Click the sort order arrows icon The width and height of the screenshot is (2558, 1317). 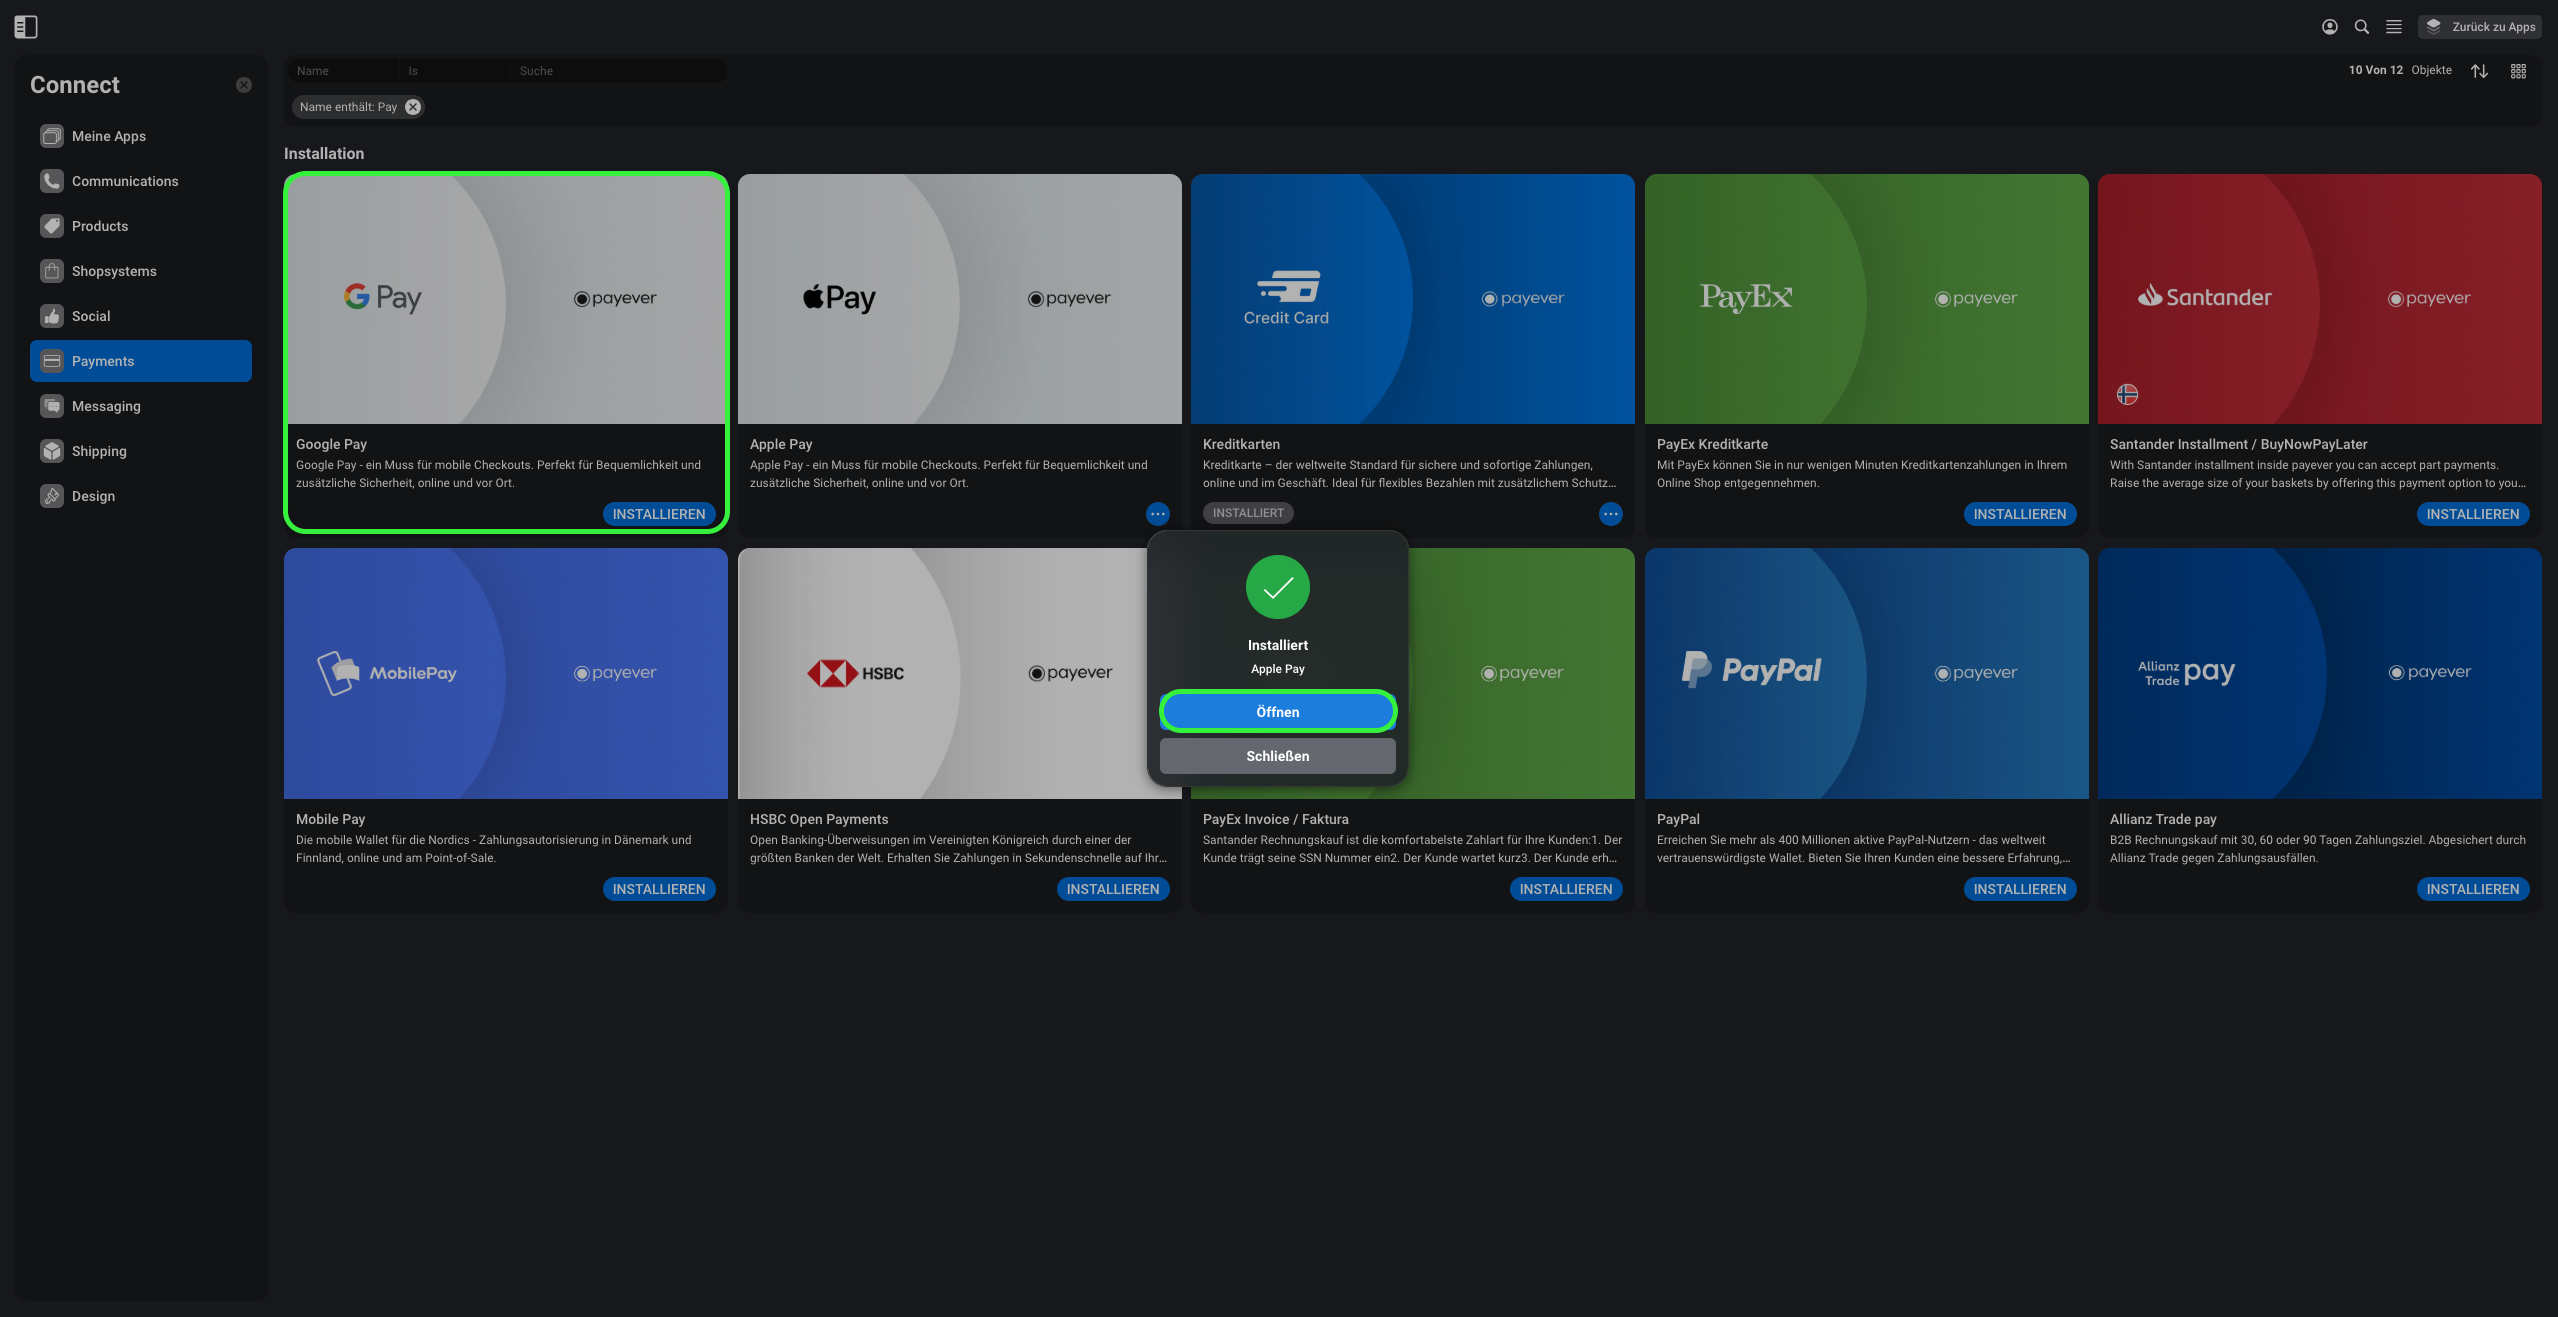click(x=2479, y=71)
